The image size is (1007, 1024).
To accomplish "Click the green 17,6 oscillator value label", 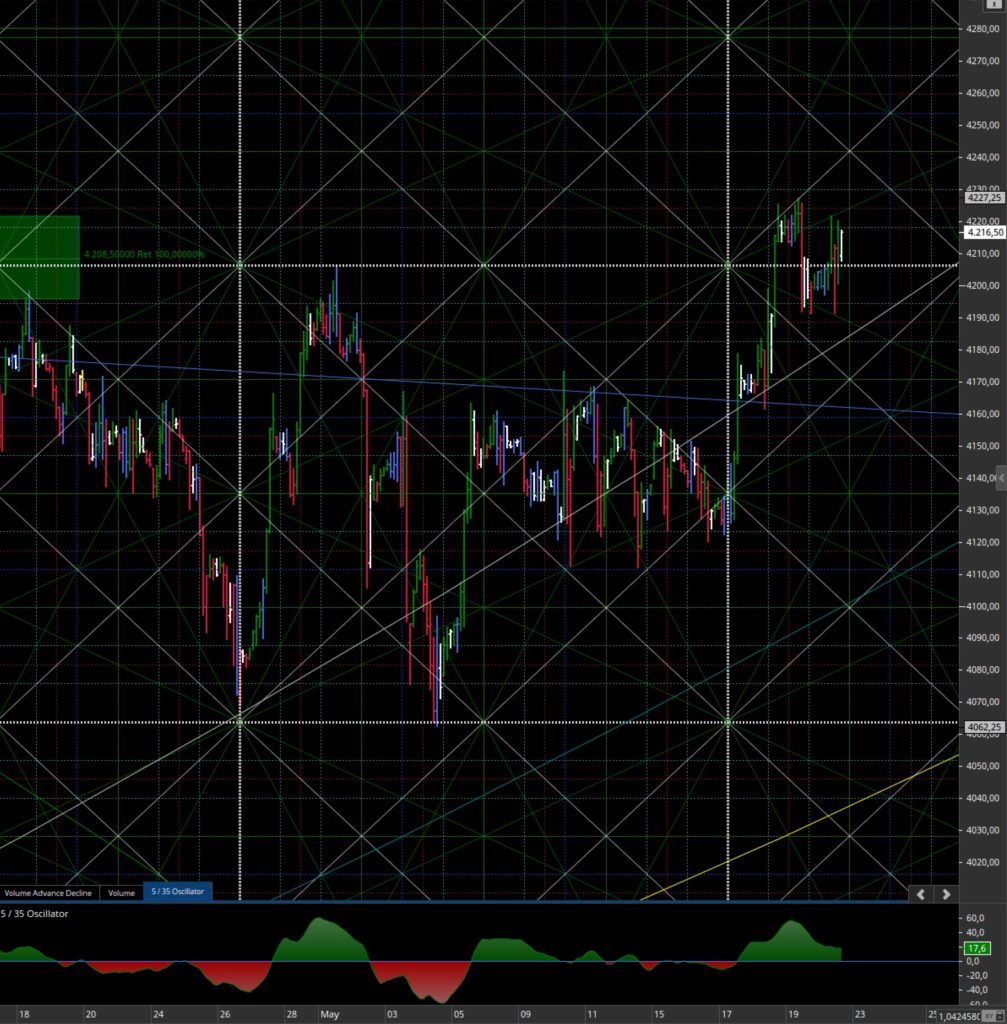I will click(977, 948).
